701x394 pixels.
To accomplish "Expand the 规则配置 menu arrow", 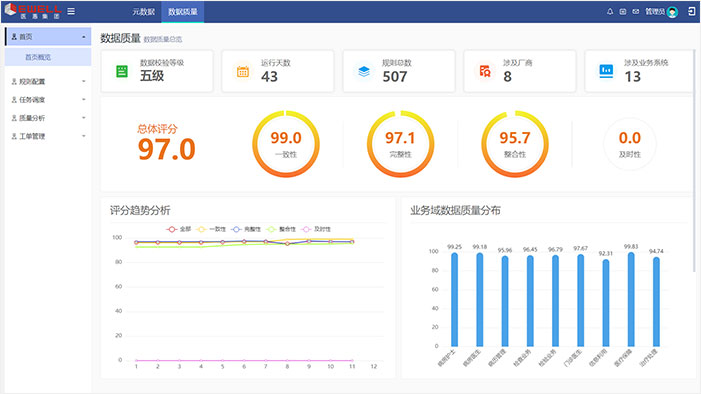I will [x=84, y=81].
